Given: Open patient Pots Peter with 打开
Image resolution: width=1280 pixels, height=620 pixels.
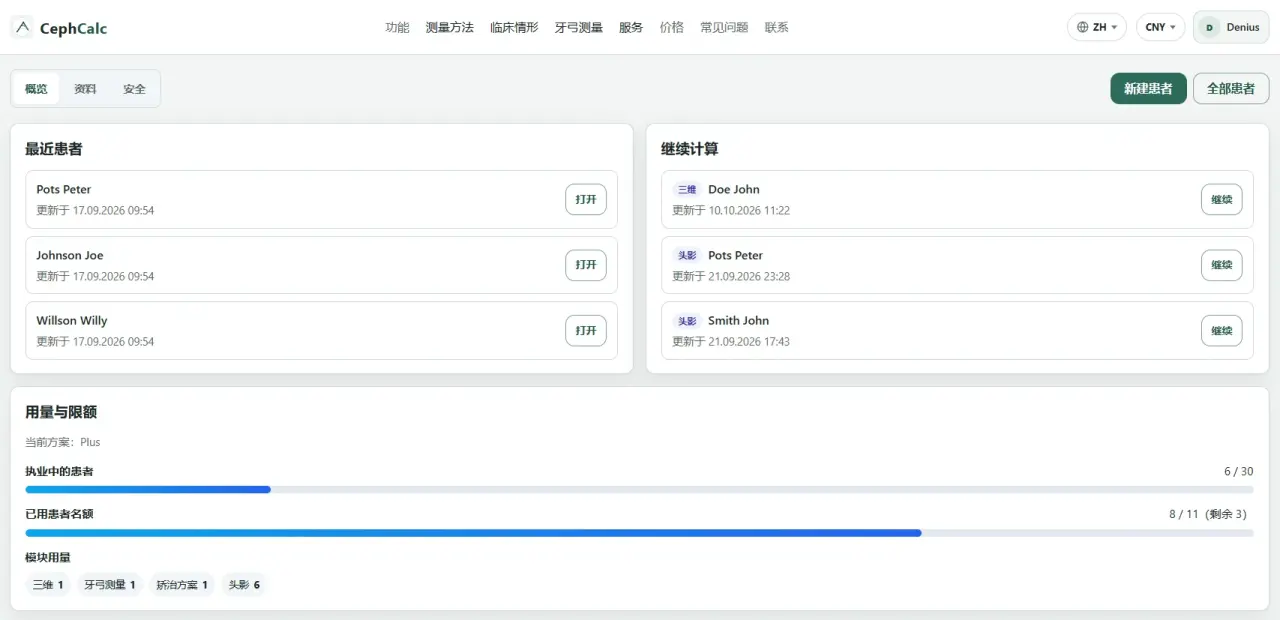Looking at the screenshot, I should click(586, 199).
